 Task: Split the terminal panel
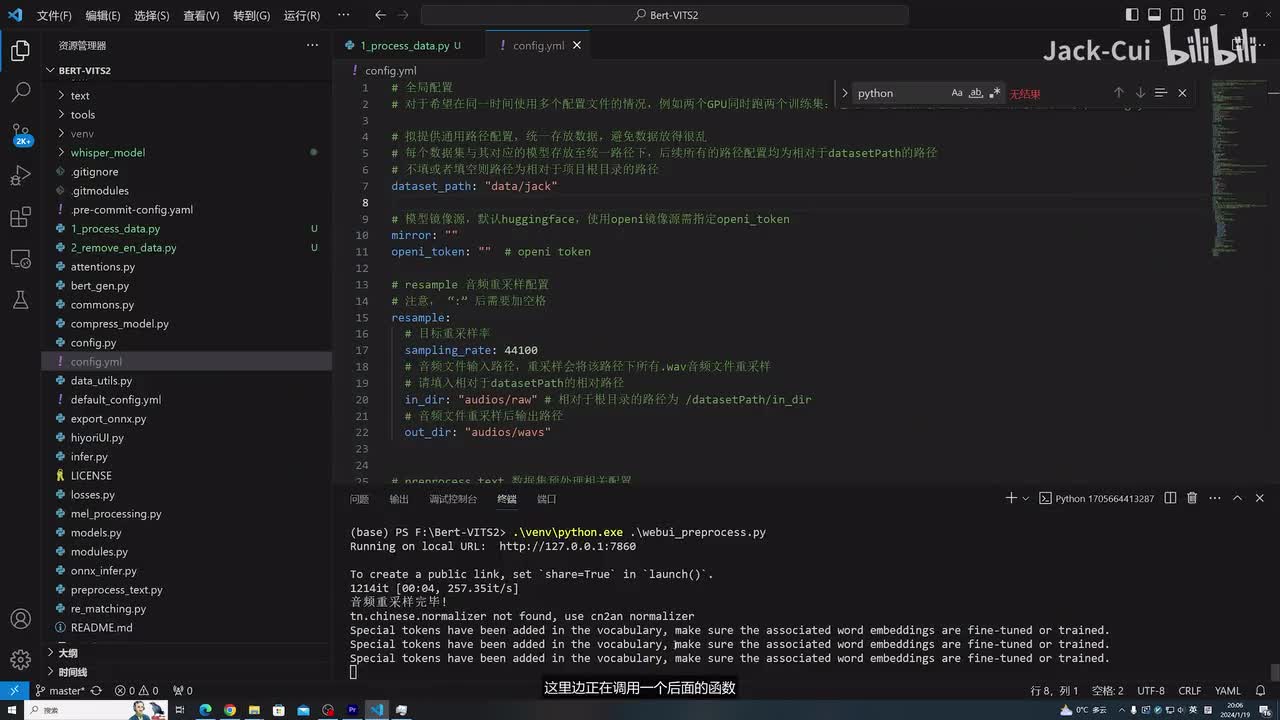[1170, 498]
